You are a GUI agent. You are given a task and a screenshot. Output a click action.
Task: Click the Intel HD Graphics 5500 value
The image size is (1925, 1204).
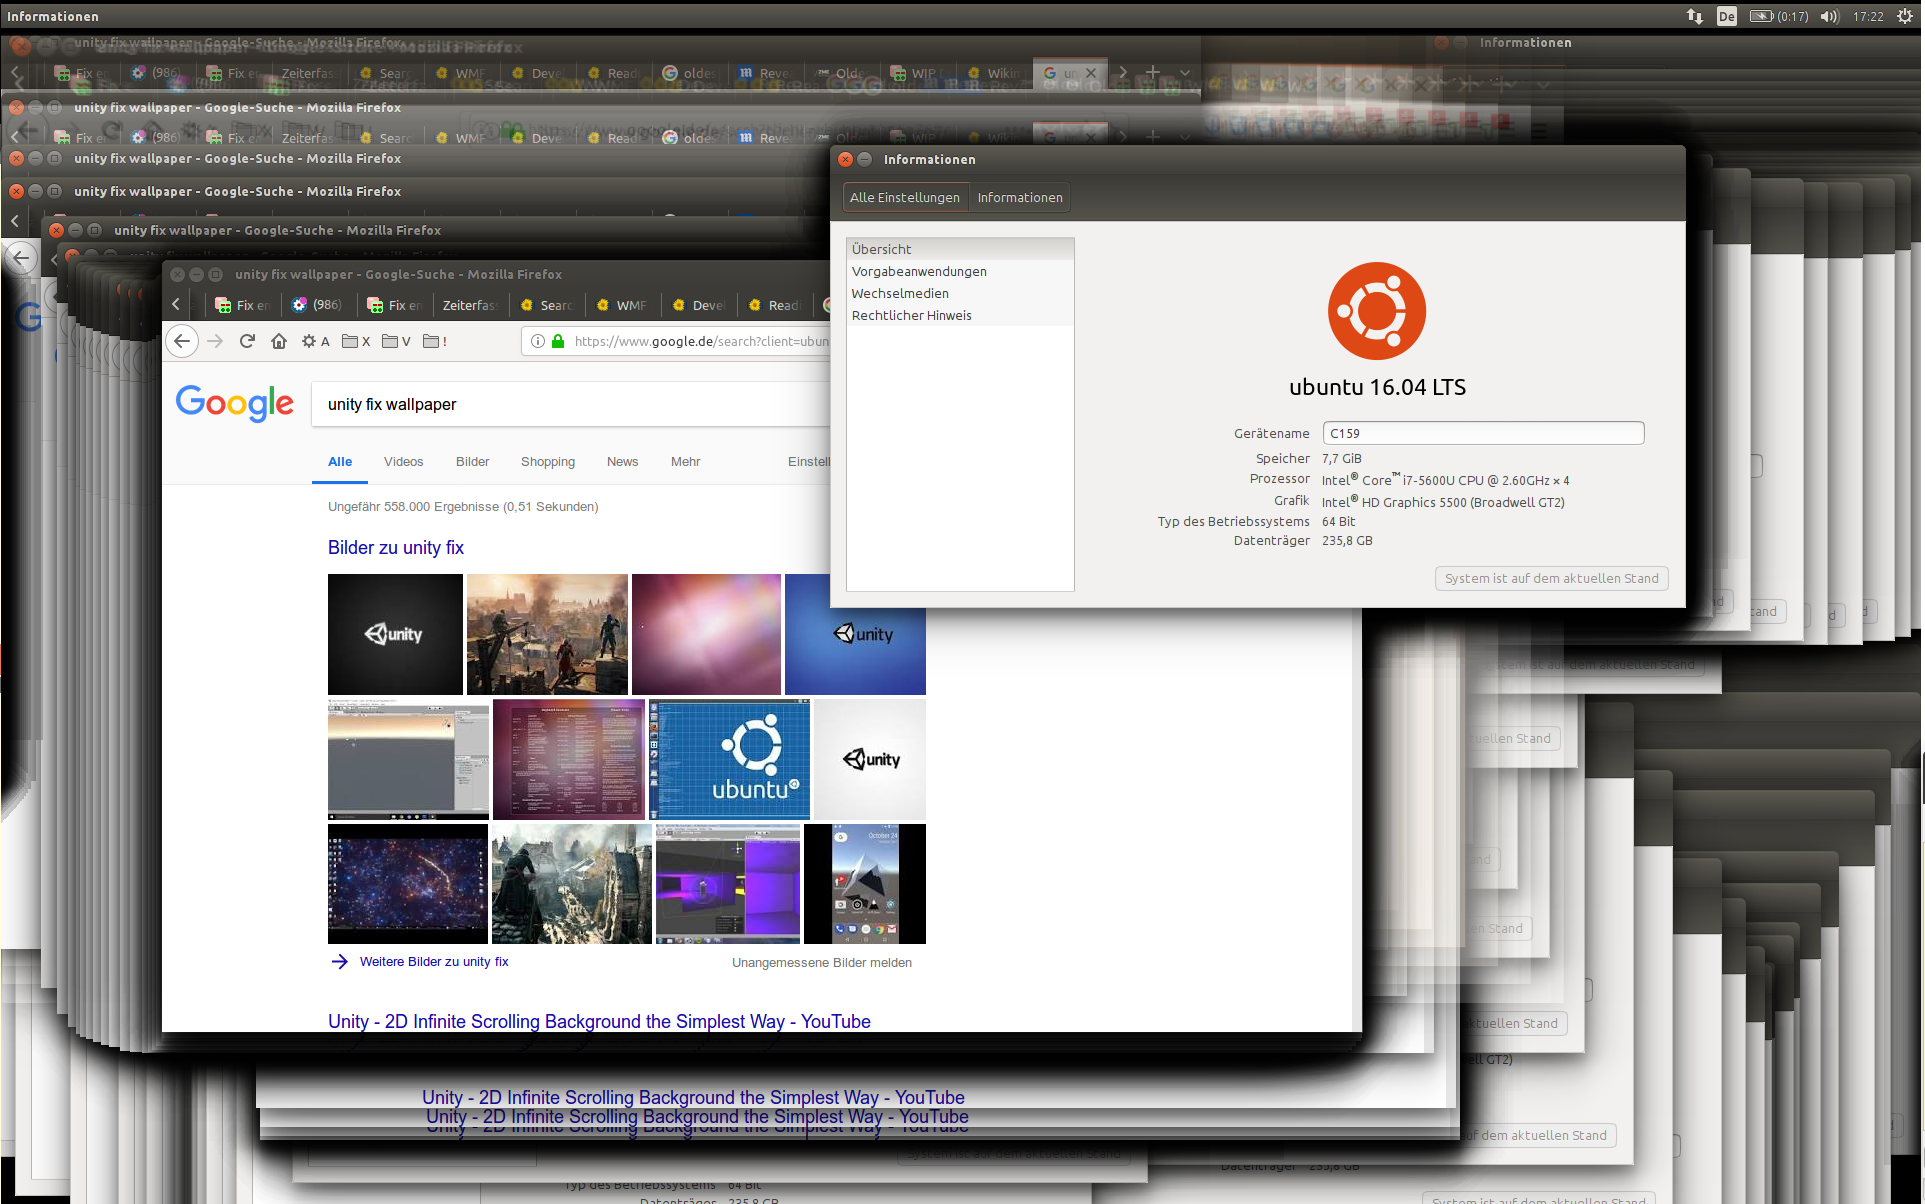click(x=1443, y=502)
